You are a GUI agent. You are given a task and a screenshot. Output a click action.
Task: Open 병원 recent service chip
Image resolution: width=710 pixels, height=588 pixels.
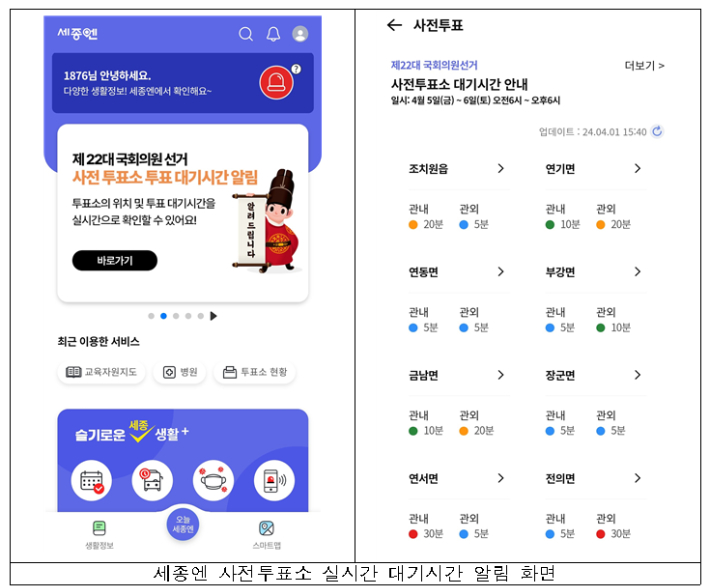click(180, 372)
